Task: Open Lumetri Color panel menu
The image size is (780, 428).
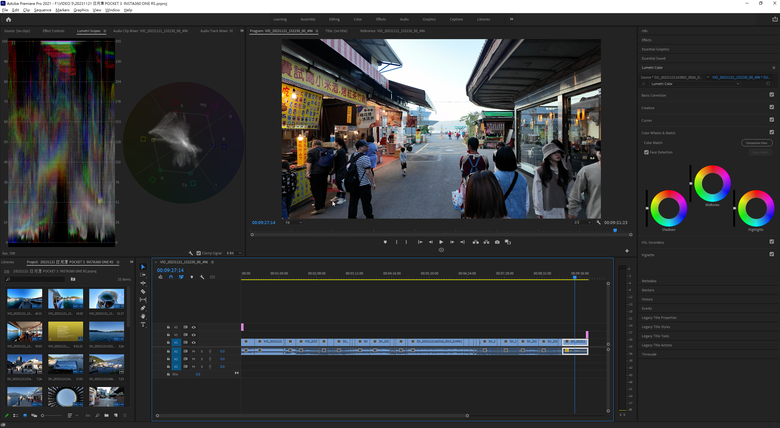Action: pos(774,68)
